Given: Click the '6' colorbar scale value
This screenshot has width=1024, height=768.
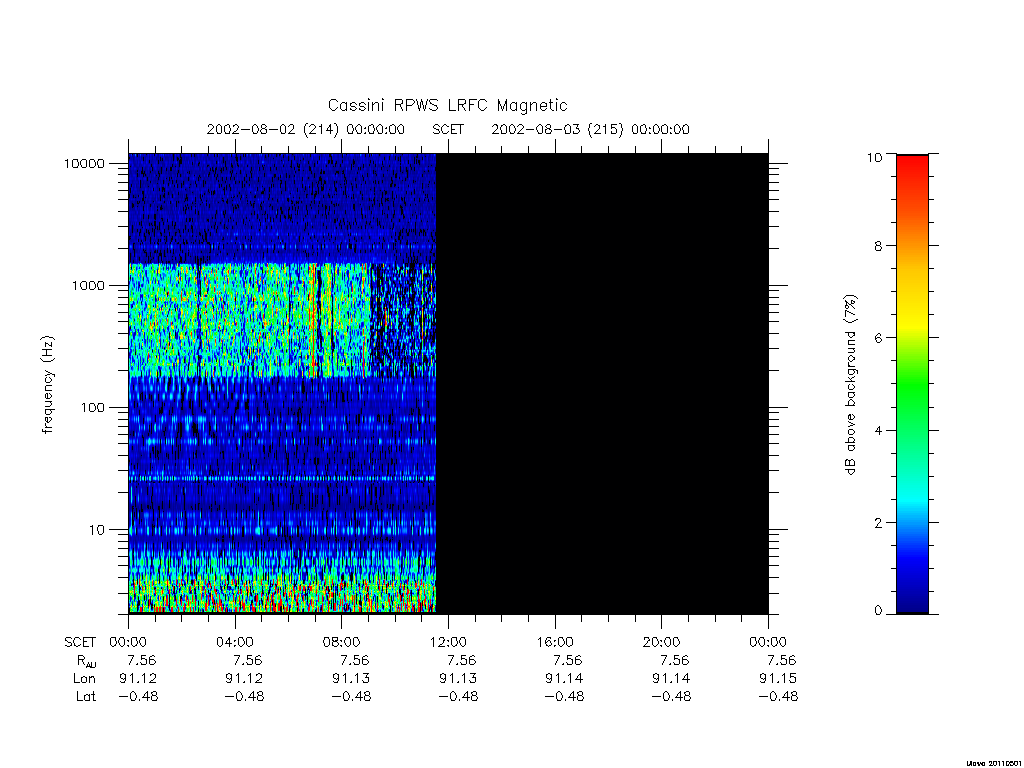Looking at the screenshot, I should pos(878,338).
